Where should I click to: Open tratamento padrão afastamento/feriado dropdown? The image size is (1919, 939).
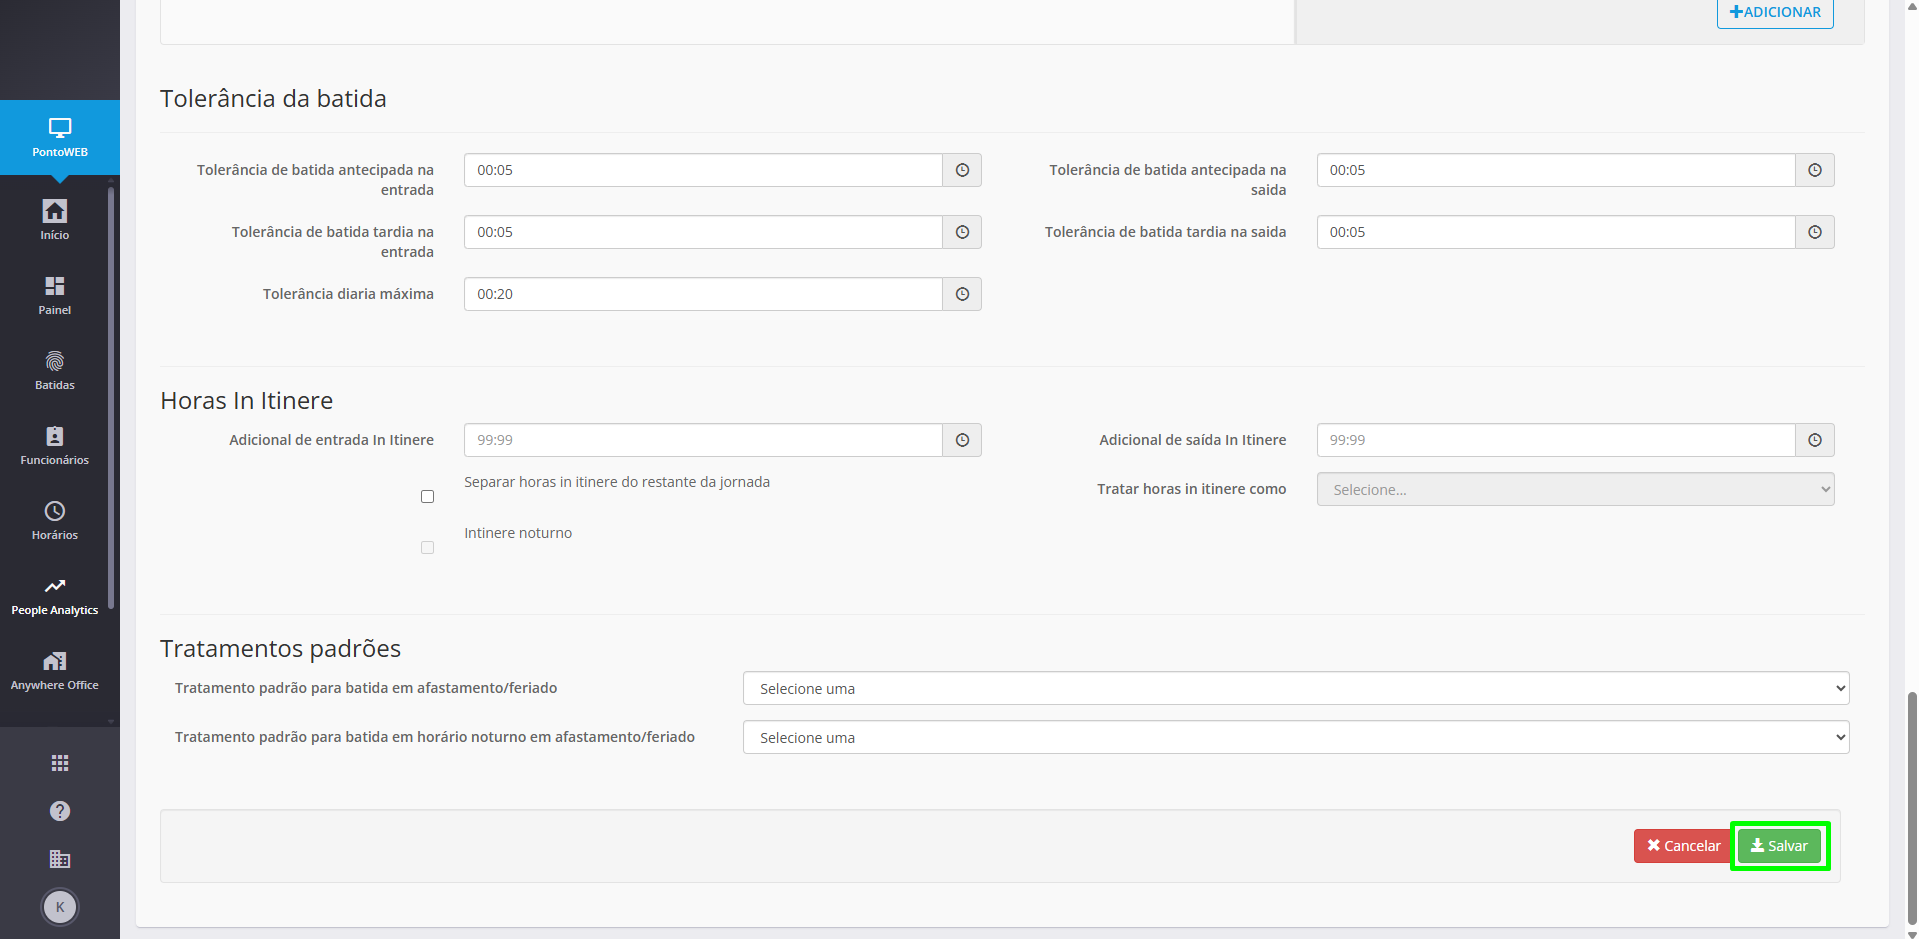(x=1296, y=688)
